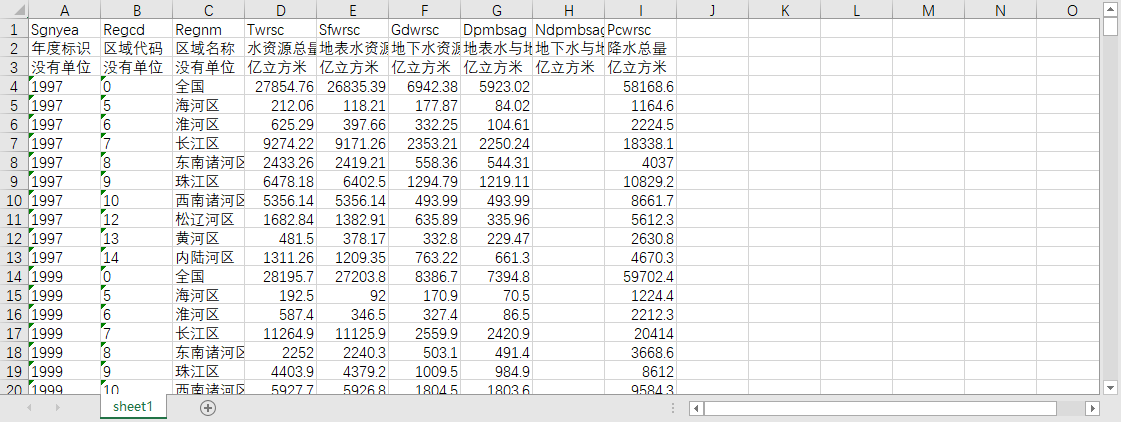Select cell with 长江区 in row 7
The height and width of the screenshot is (422, 1121).
(208, 143)
